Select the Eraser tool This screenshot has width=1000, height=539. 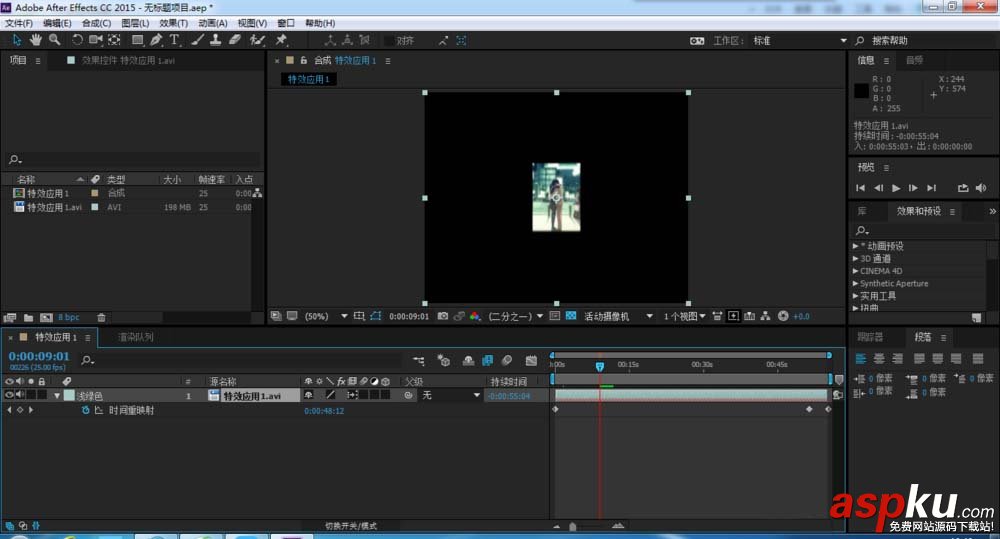[235, 40]
